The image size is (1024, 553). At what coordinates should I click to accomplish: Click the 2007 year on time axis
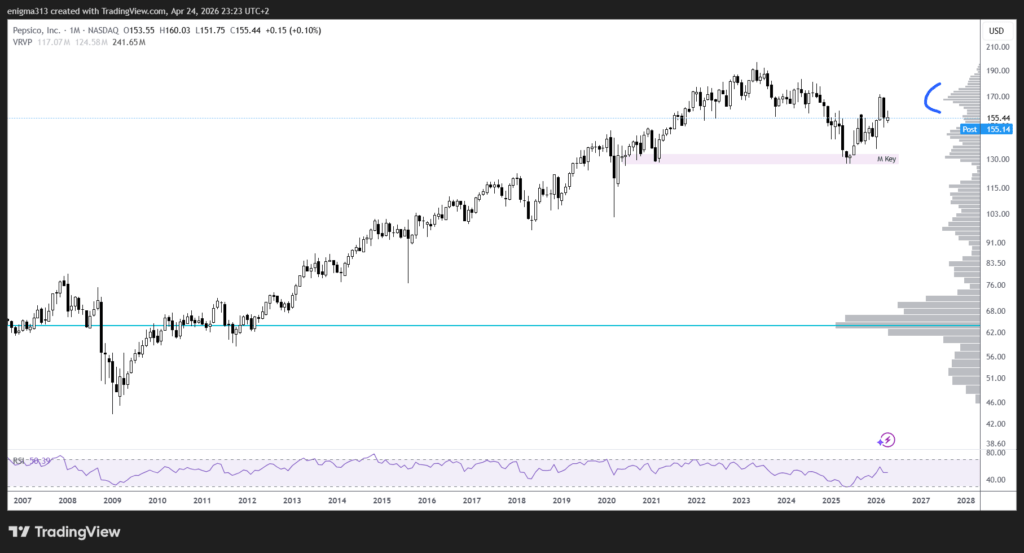coord(22,501)
